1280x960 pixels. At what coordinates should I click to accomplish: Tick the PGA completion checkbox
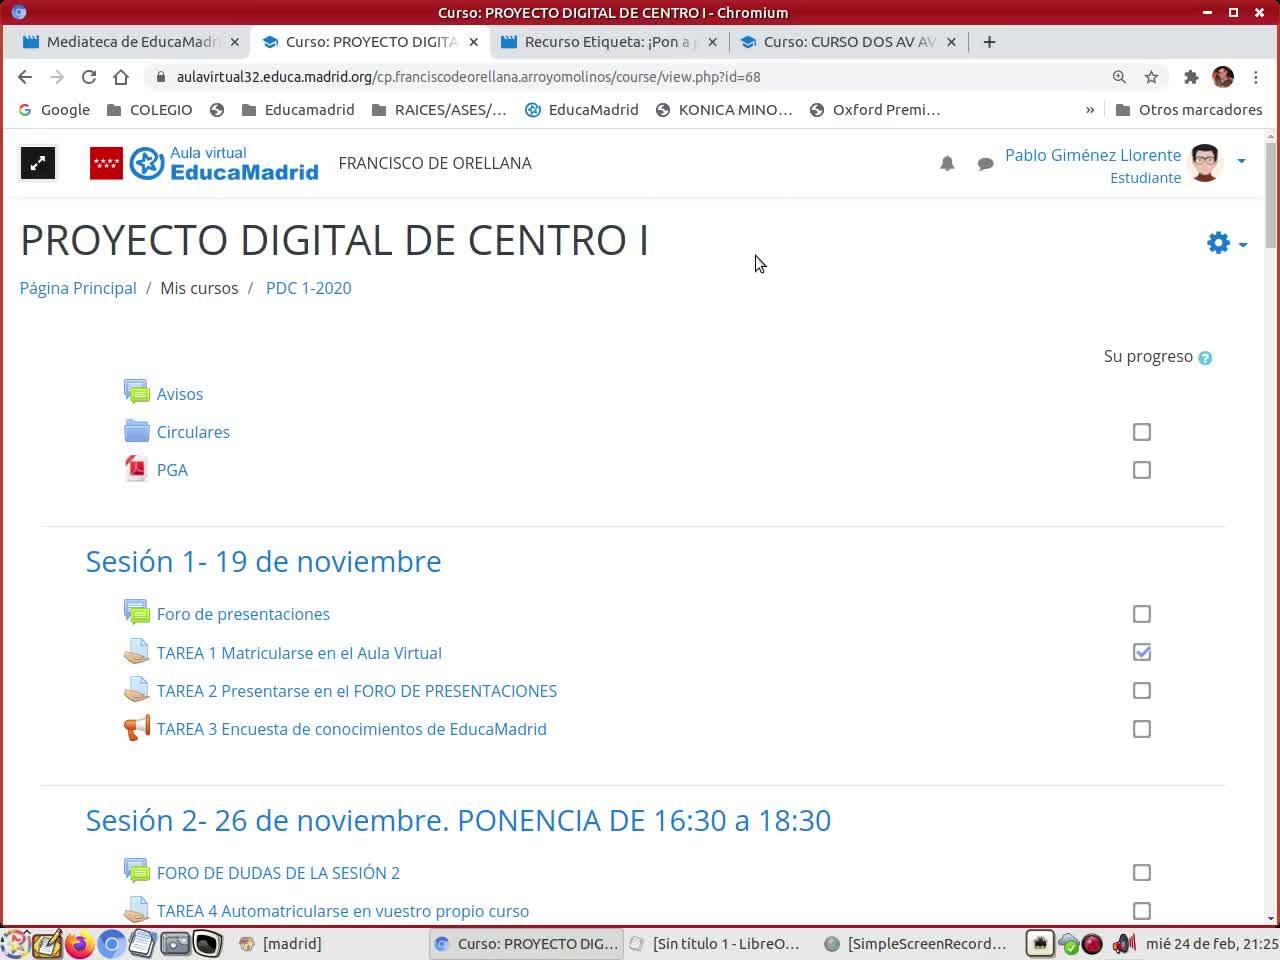(1142, 470)
